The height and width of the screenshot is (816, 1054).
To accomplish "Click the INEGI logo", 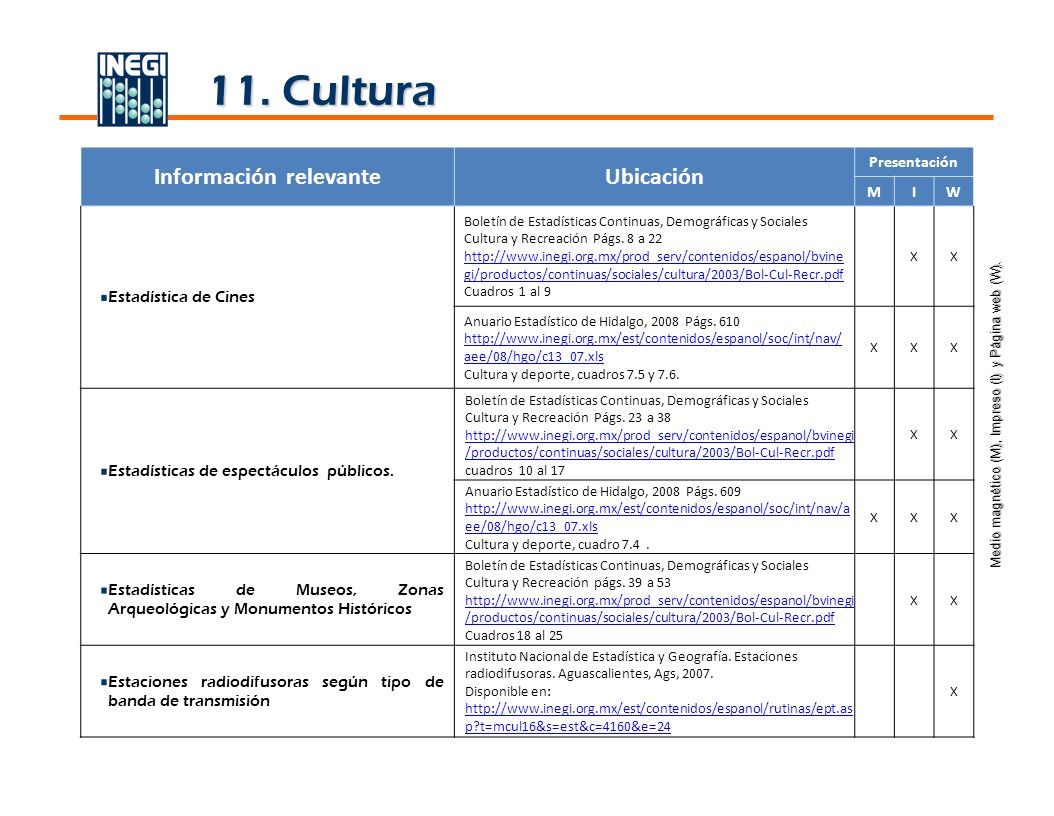I will click(132, 89).
